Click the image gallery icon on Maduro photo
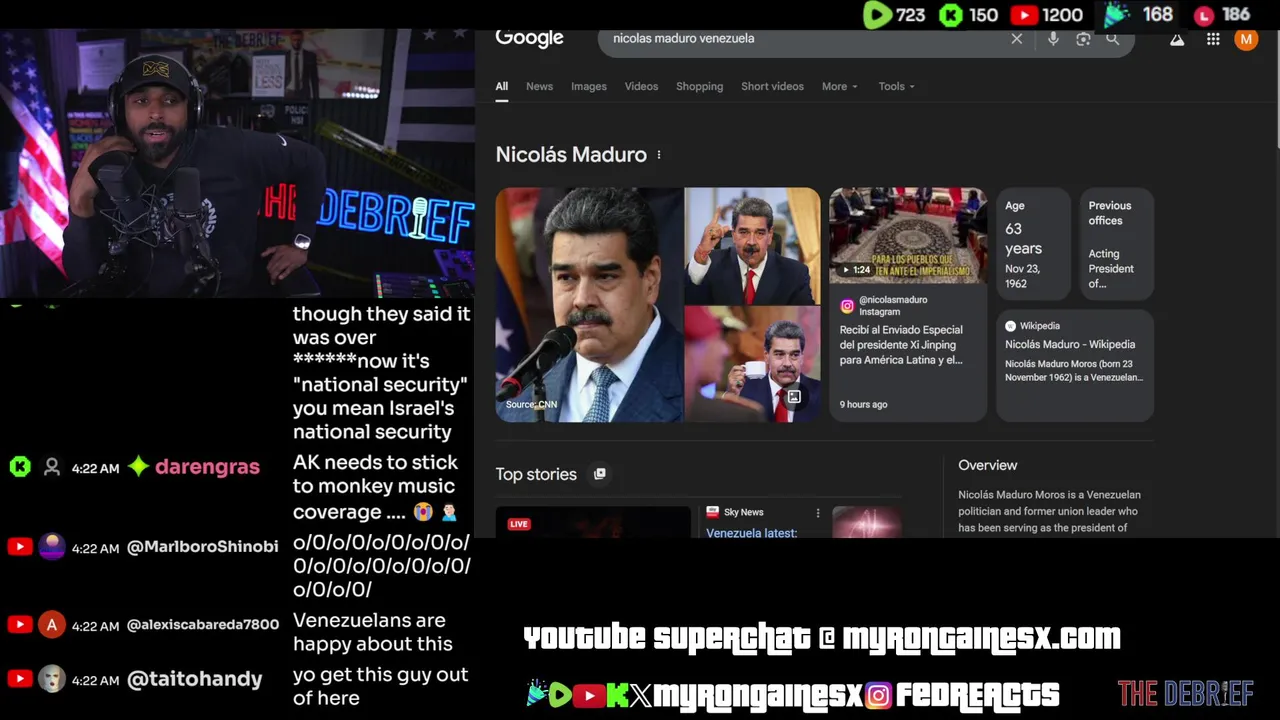Viewport: 1280px width, 720px height. pos(794,397)
